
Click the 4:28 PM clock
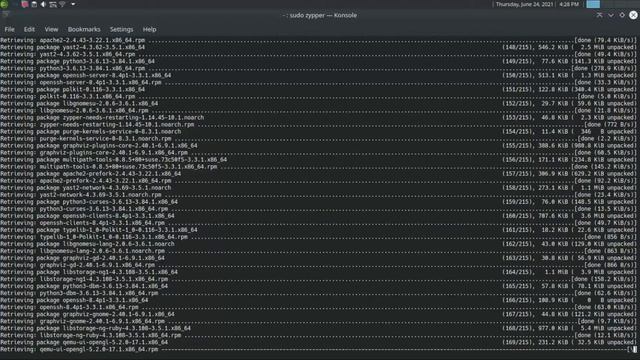coord(569,4)
